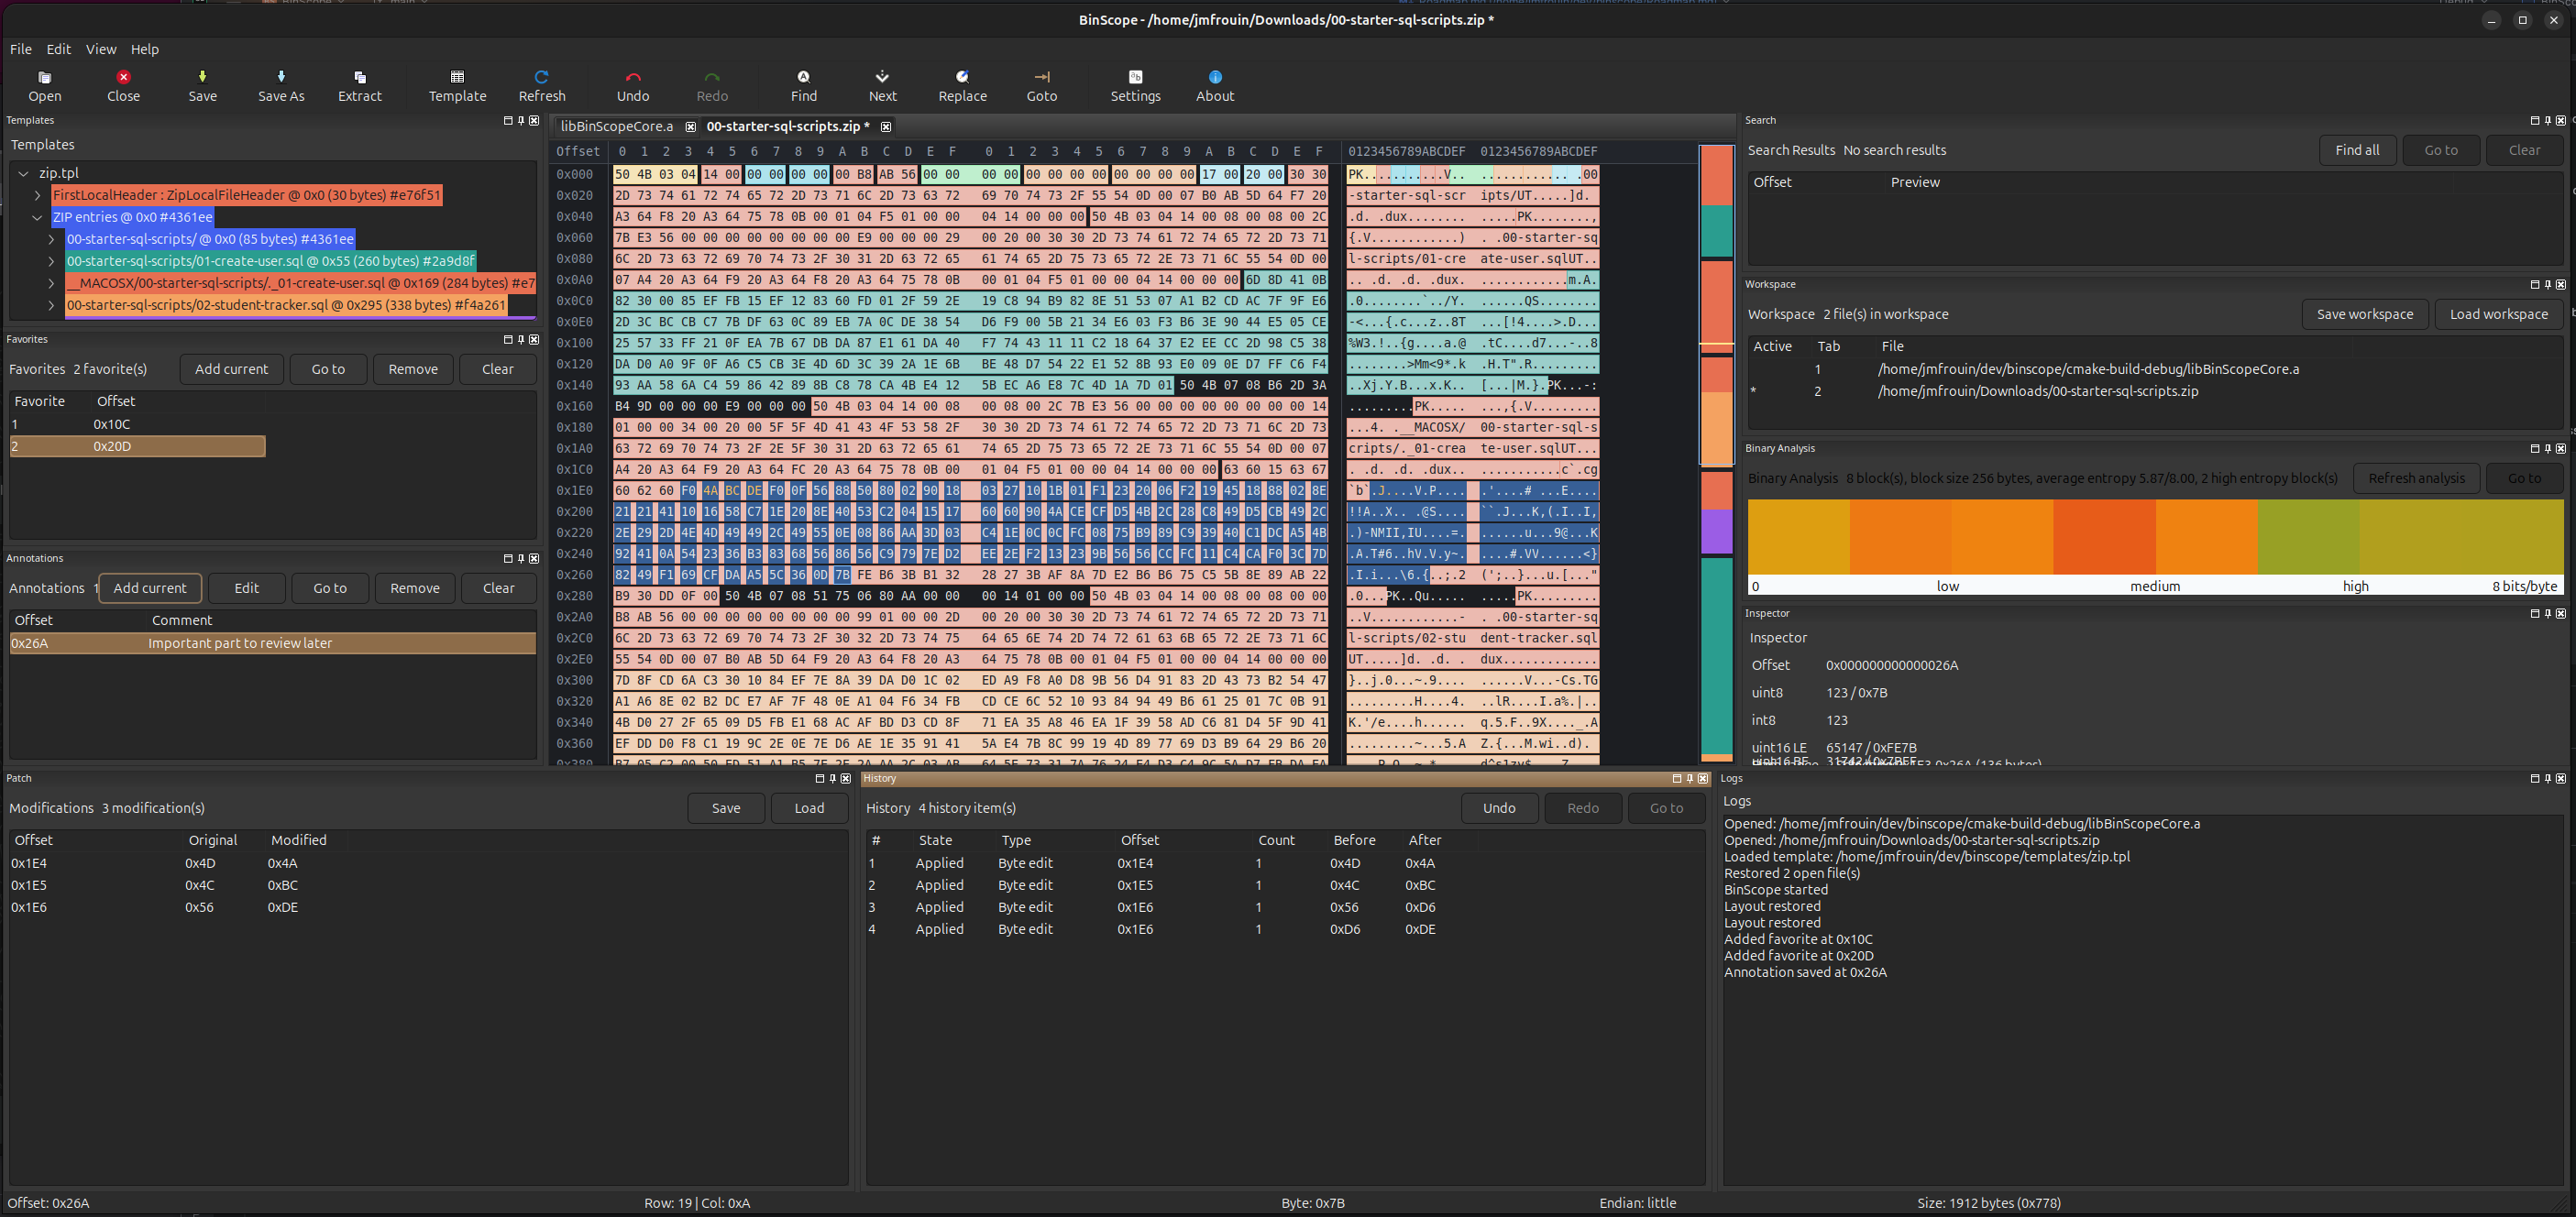This screenshot has height=1217, width=2576.
Task: Click Save workspace button
Action: pos(2365,314)
